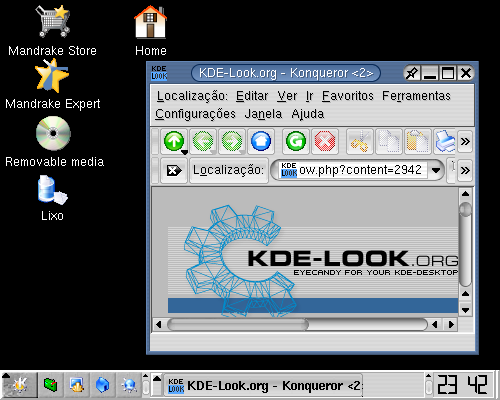Open the Localização menu
The width and height of the screenshot is (500, 400).
(192, 96)
